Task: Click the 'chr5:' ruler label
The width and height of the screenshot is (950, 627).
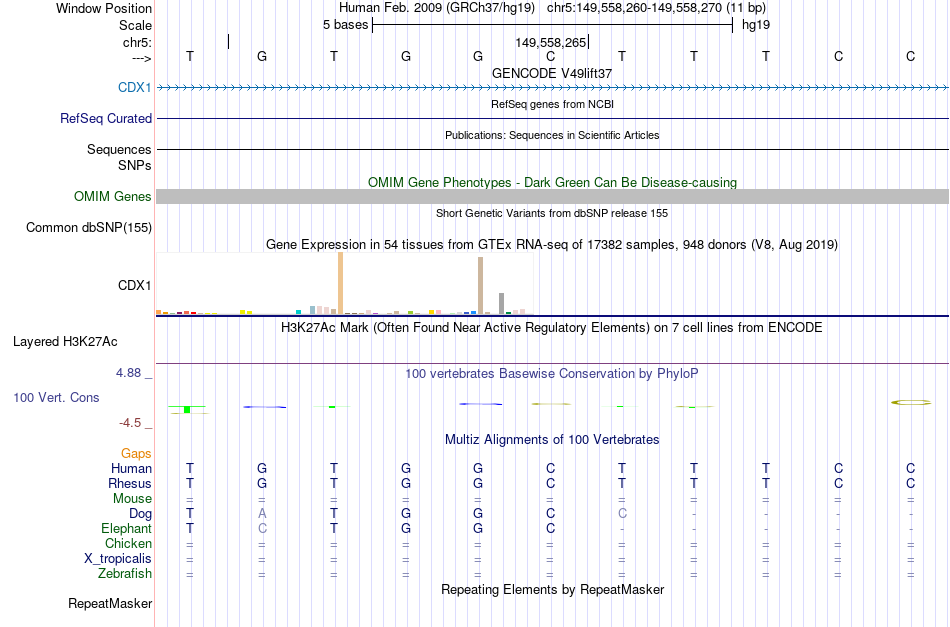Action: 137,42
